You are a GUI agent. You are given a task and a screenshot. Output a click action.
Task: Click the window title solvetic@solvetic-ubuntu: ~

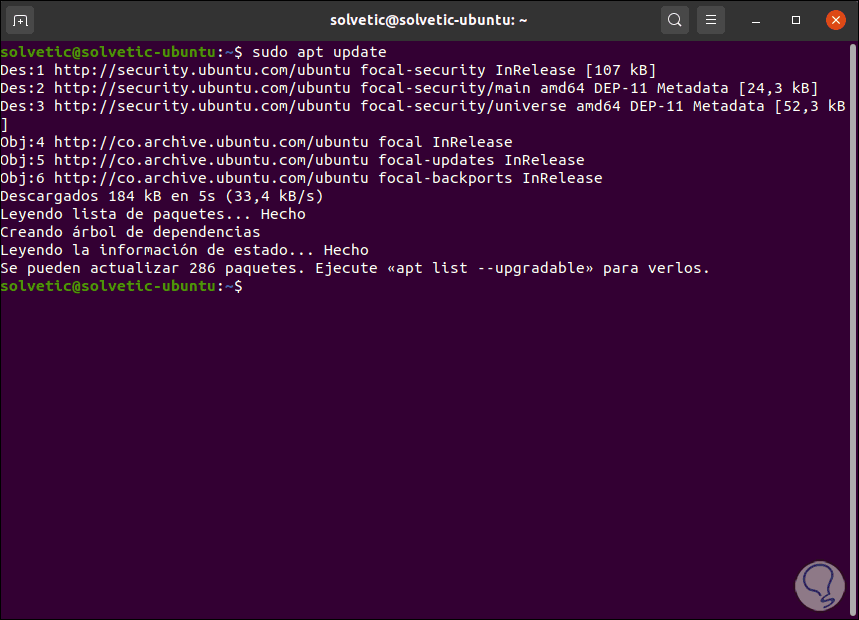(428, 20)
